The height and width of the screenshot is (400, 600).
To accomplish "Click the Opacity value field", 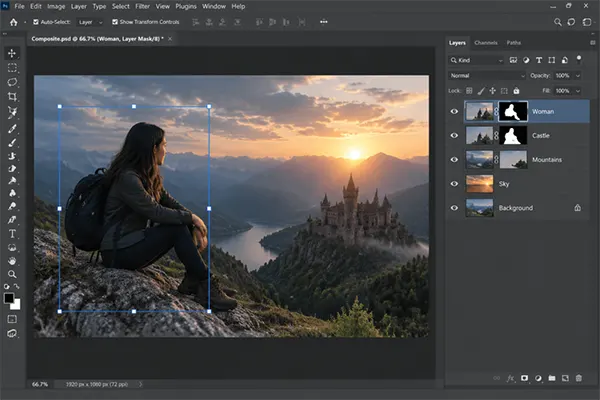I will tap(562, 76).
